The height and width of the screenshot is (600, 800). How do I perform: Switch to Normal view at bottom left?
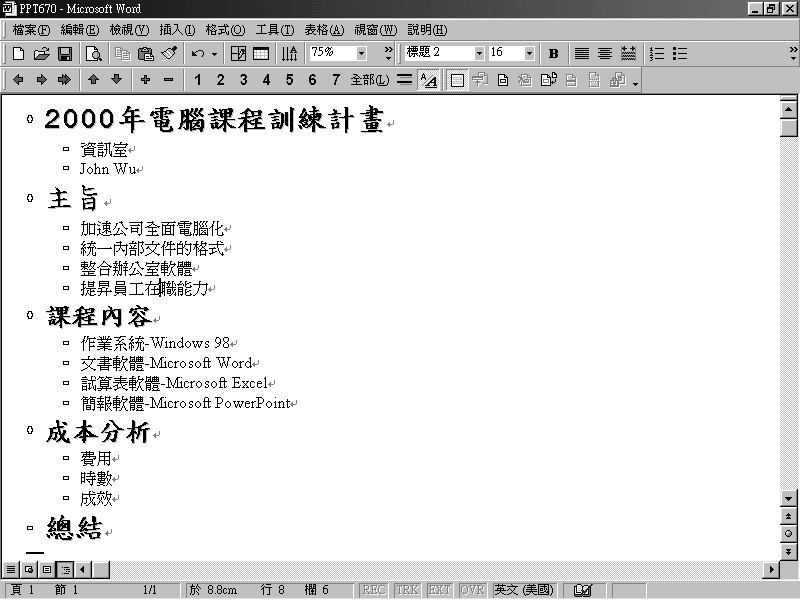(11, 569)
